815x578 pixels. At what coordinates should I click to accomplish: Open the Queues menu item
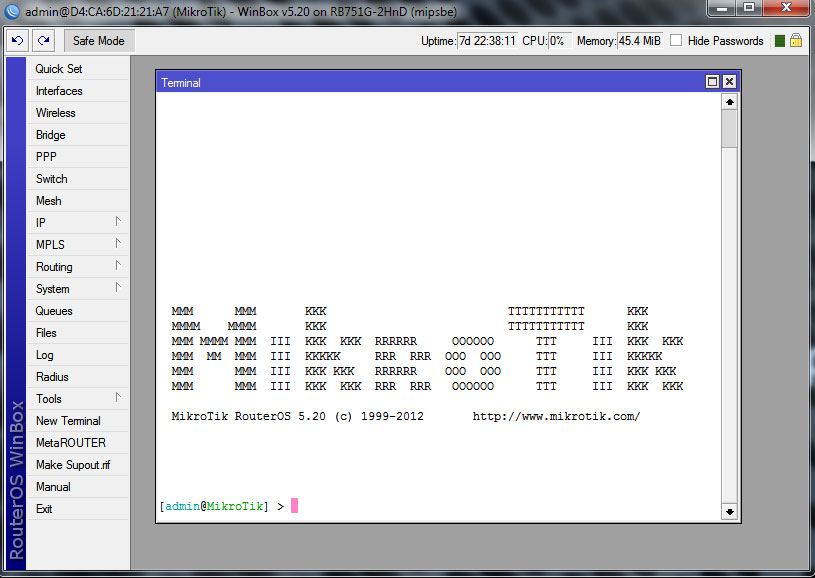[x=77, y=311]
